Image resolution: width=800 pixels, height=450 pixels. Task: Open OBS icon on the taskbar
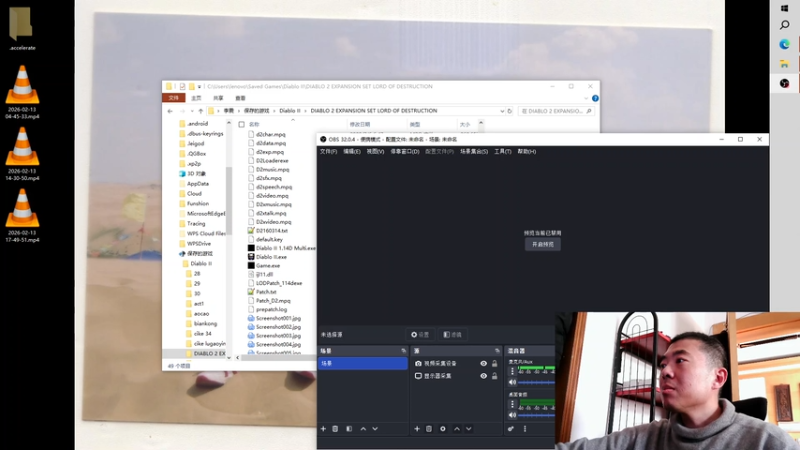coord(785,83)
